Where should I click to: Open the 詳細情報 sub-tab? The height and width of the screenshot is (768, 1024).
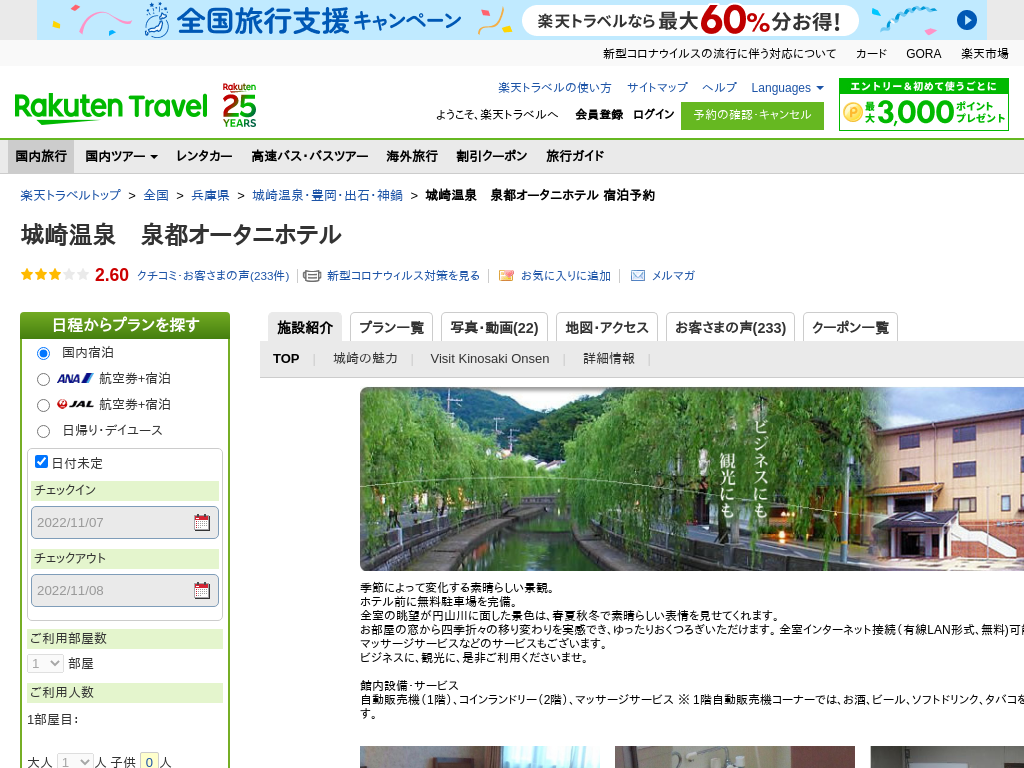pos(609,359)
